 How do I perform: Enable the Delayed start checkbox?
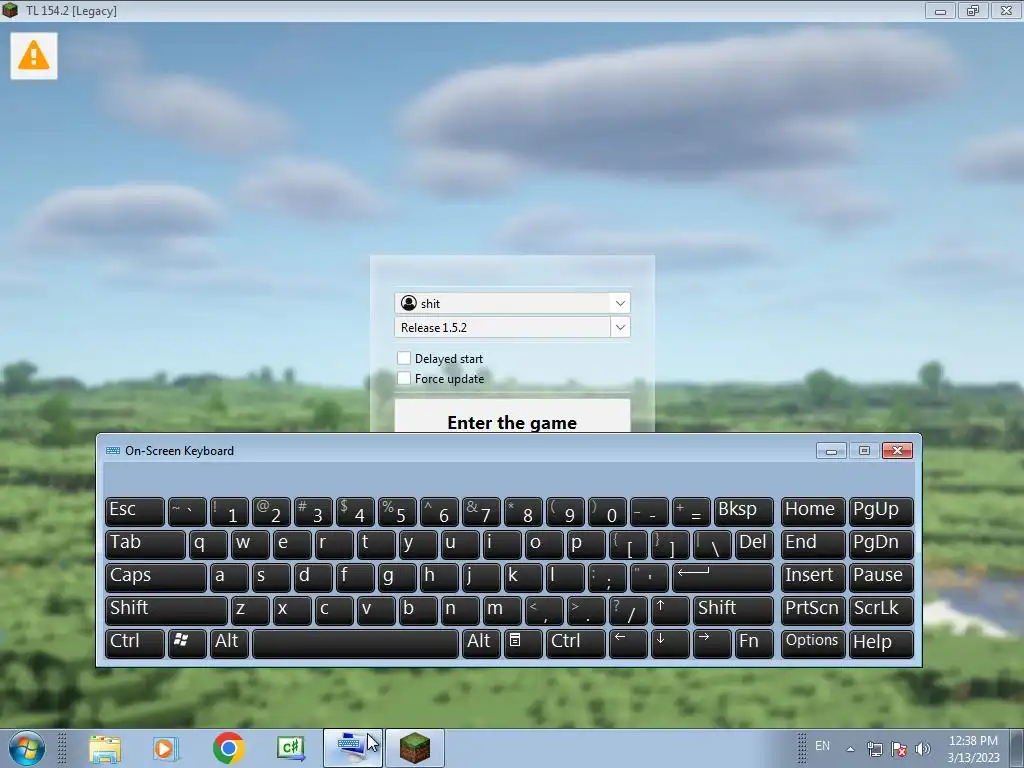(x=404, y=358)
